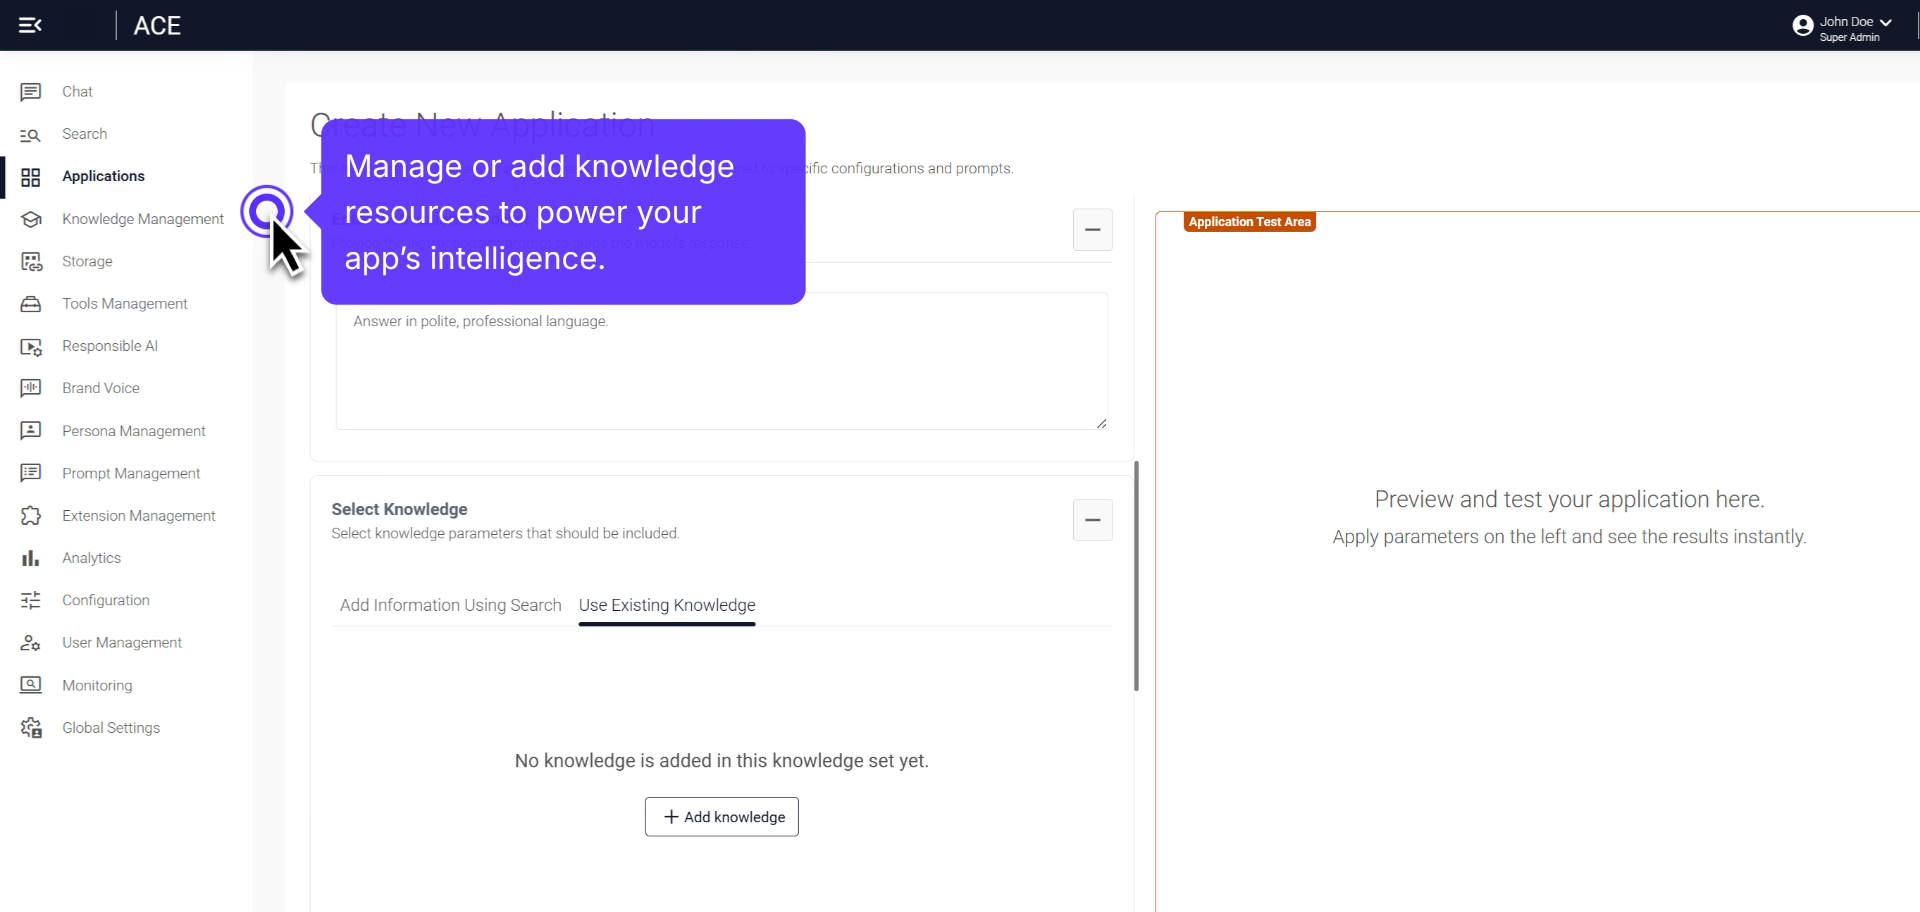Collapse the Select Knowledge panel
This screenshot has width=1920, height=912.
[1092, 520]
